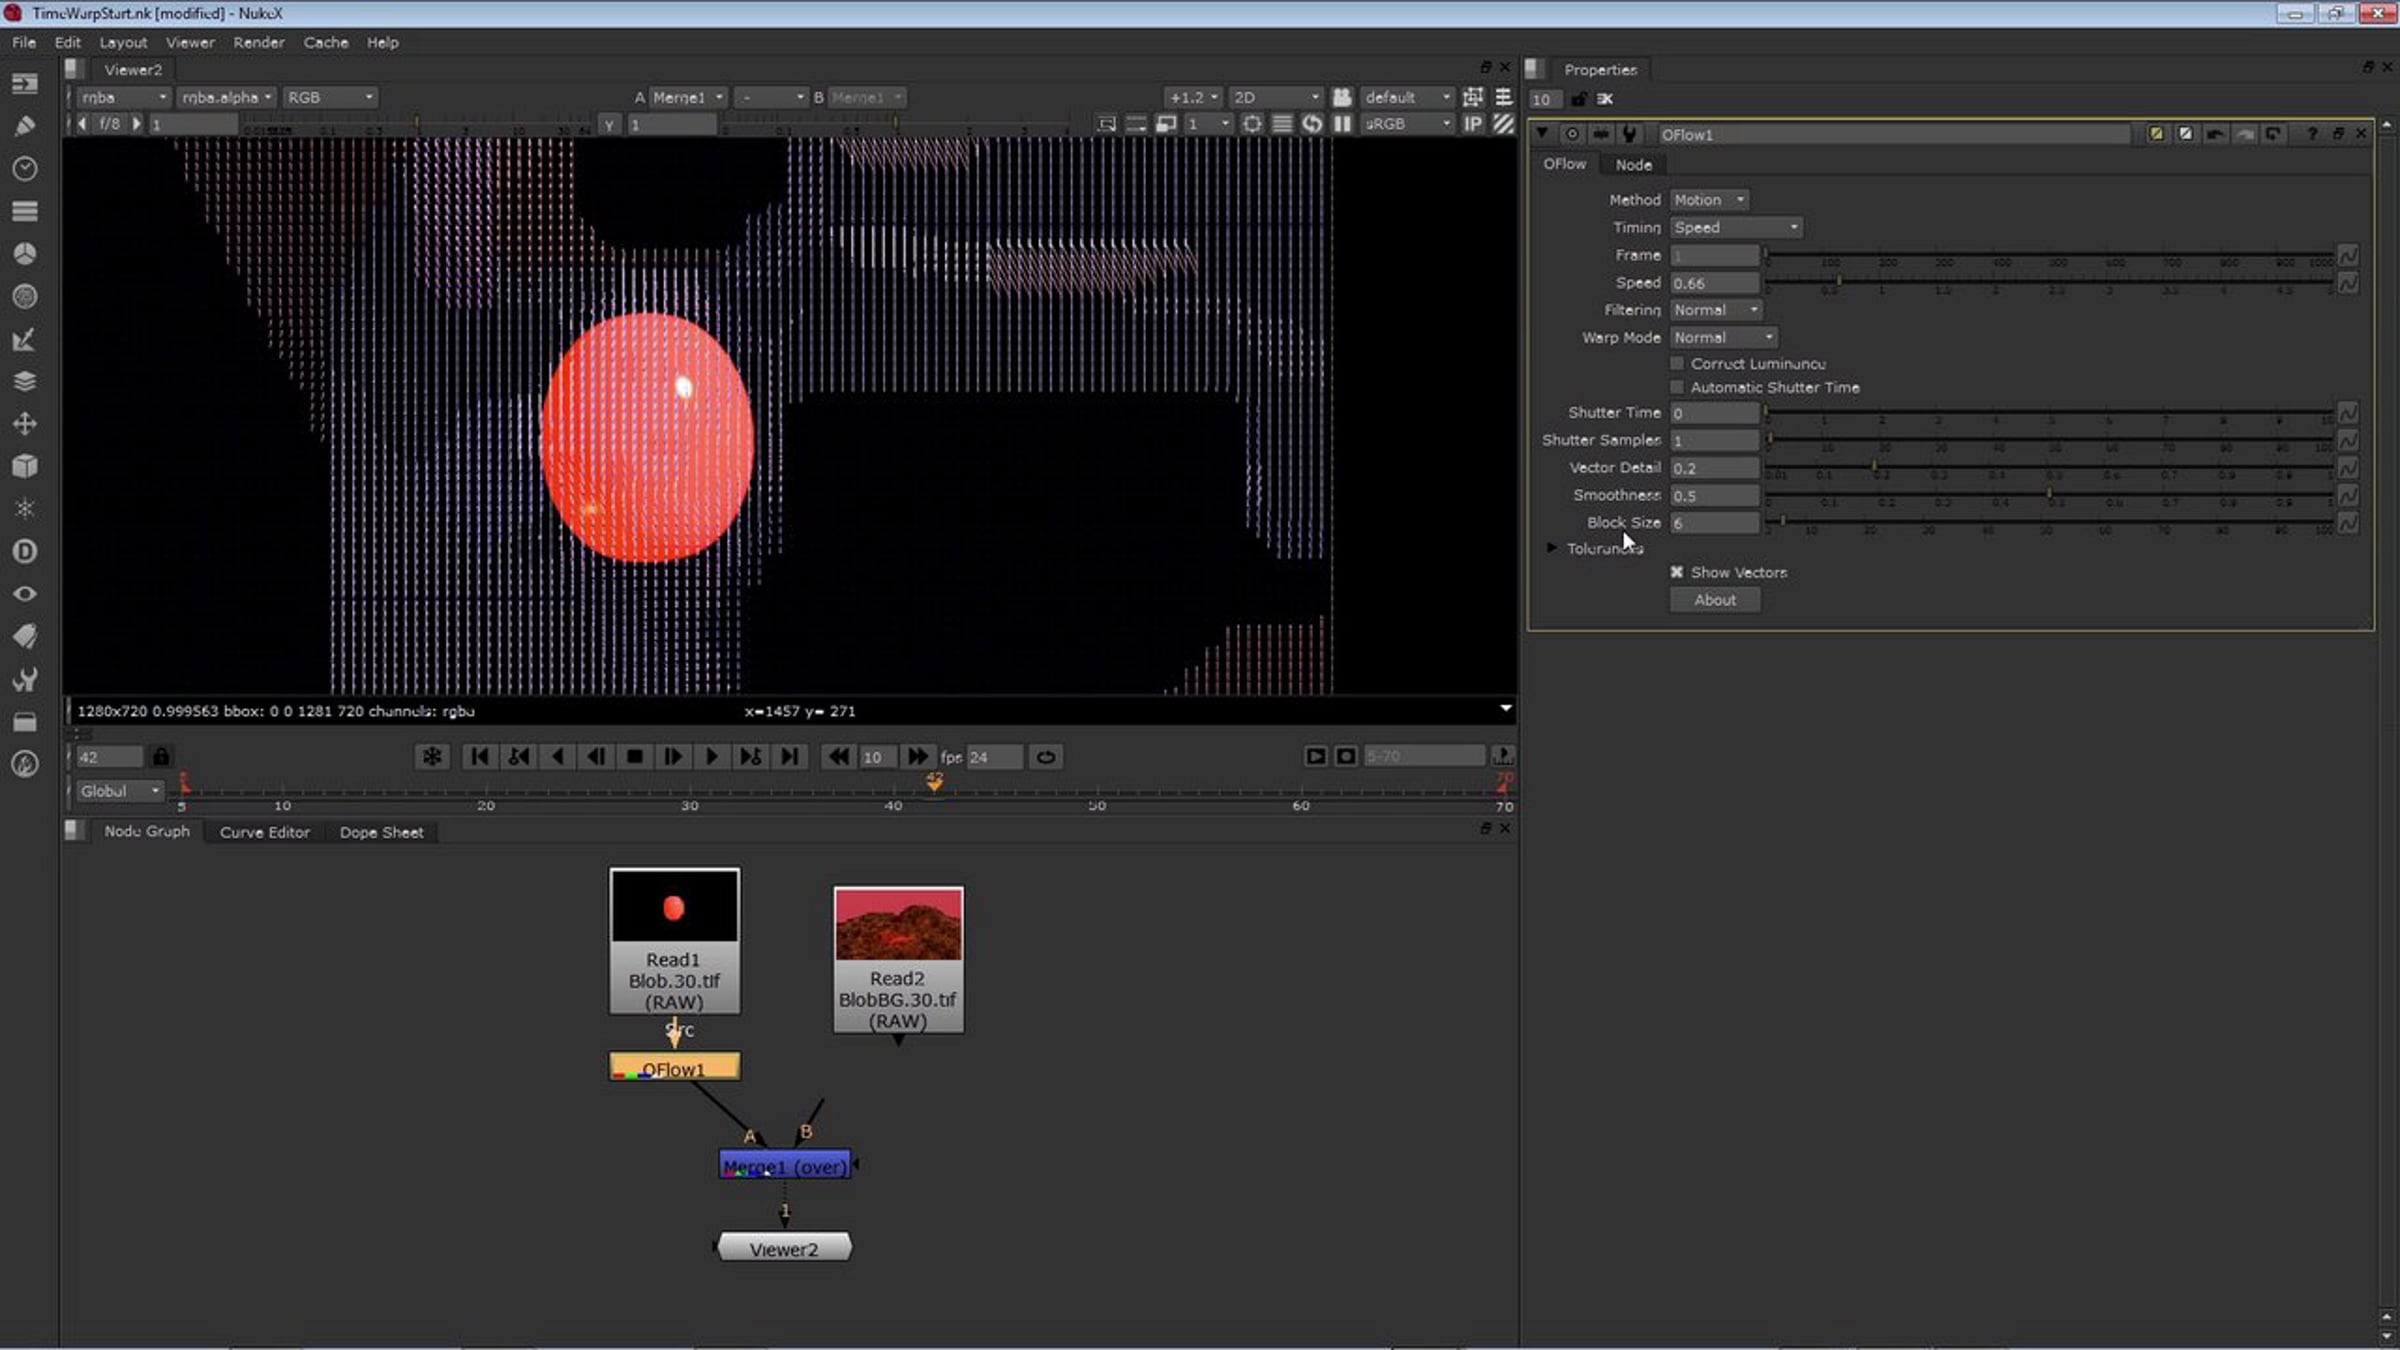
Task: Click the Pause viewer update icon
Action: (1342, 124)
